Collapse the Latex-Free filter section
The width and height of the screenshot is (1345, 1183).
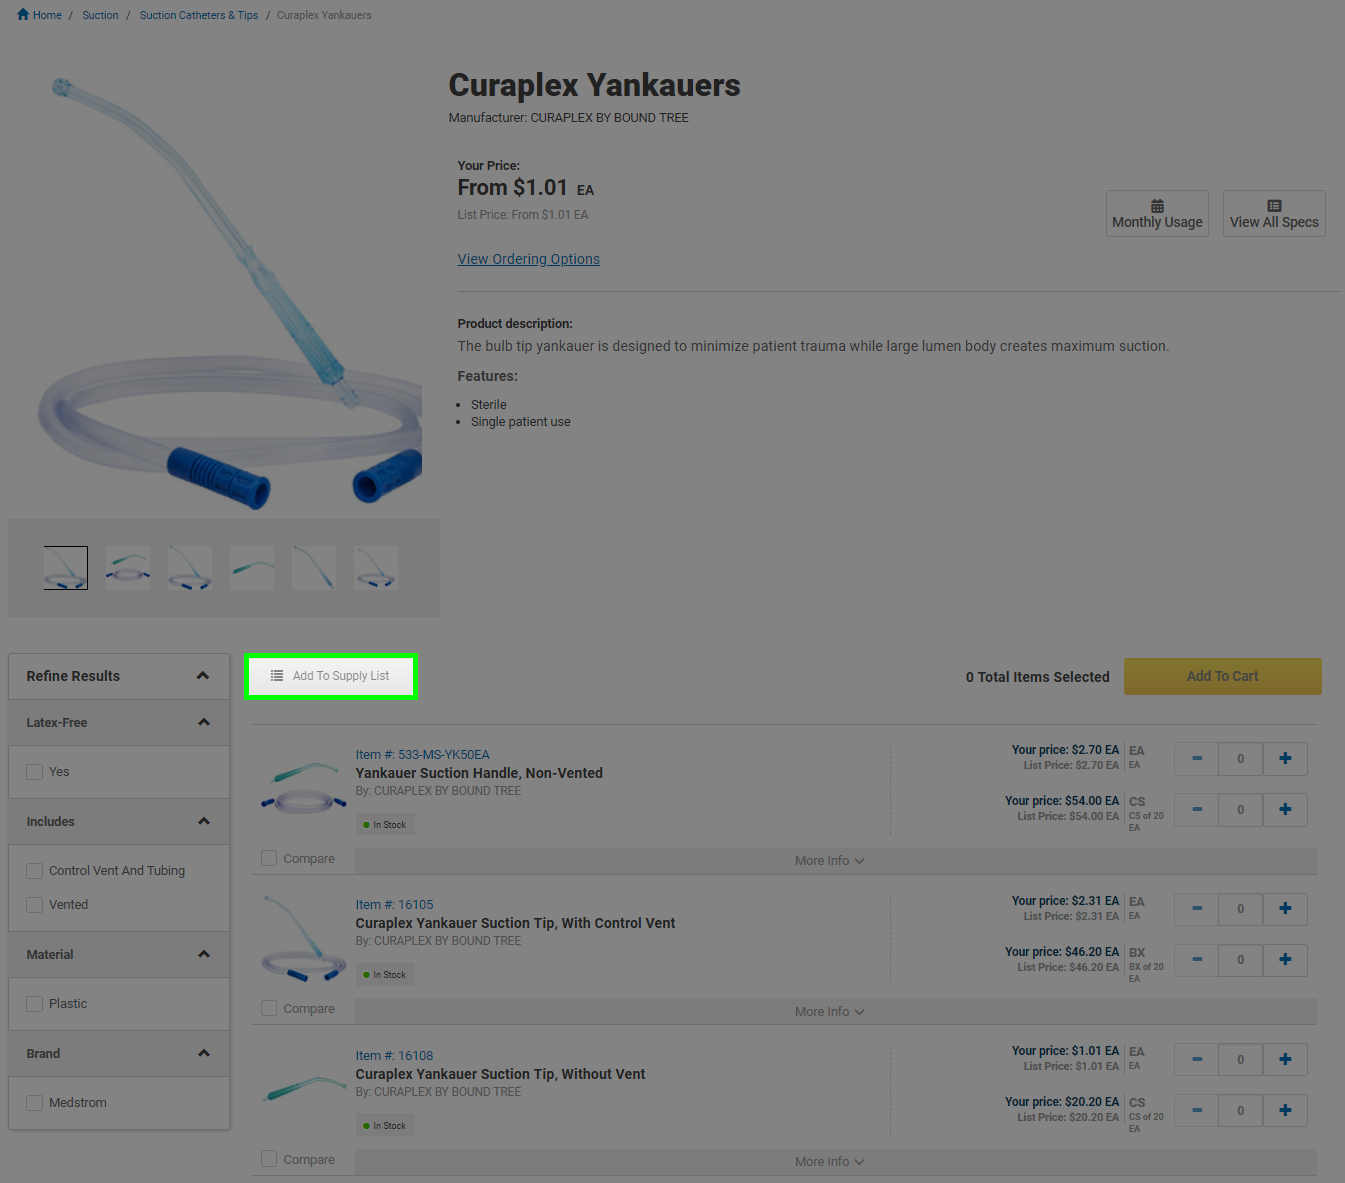pos(204,722)
